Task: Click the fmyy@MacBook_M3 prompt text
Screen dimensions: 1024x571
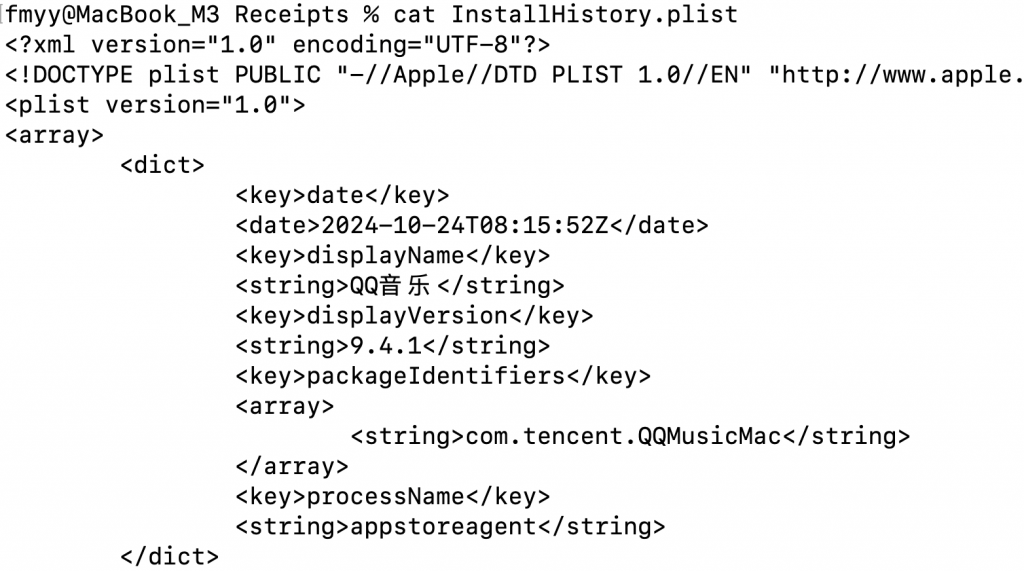Action: [112, 14]
